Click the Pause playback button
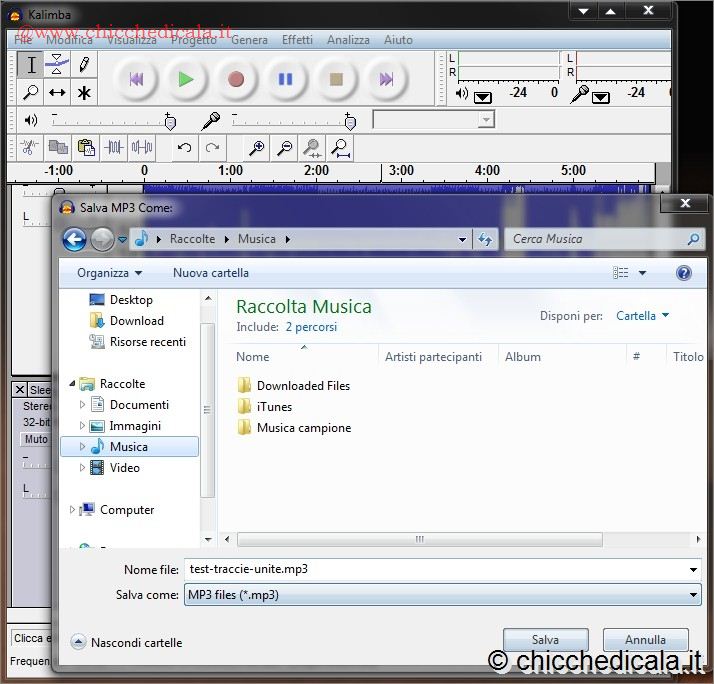Screen dimensions: 714x684 tap(286, 79)
